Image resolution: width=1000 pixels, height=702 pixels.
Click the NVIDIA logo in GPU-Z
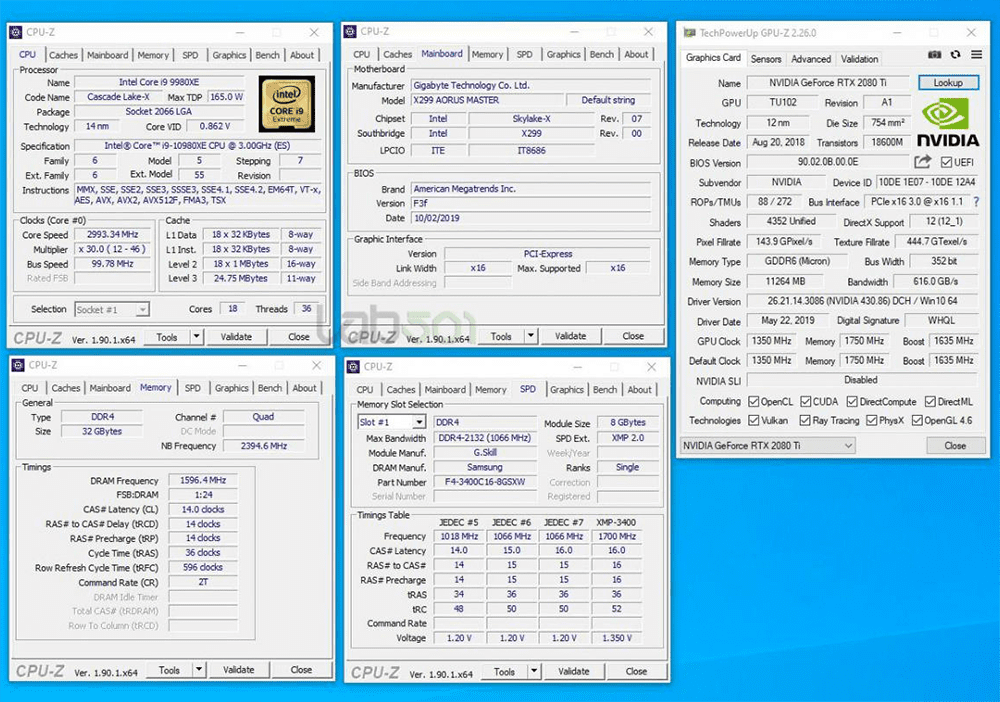(948, 123)
